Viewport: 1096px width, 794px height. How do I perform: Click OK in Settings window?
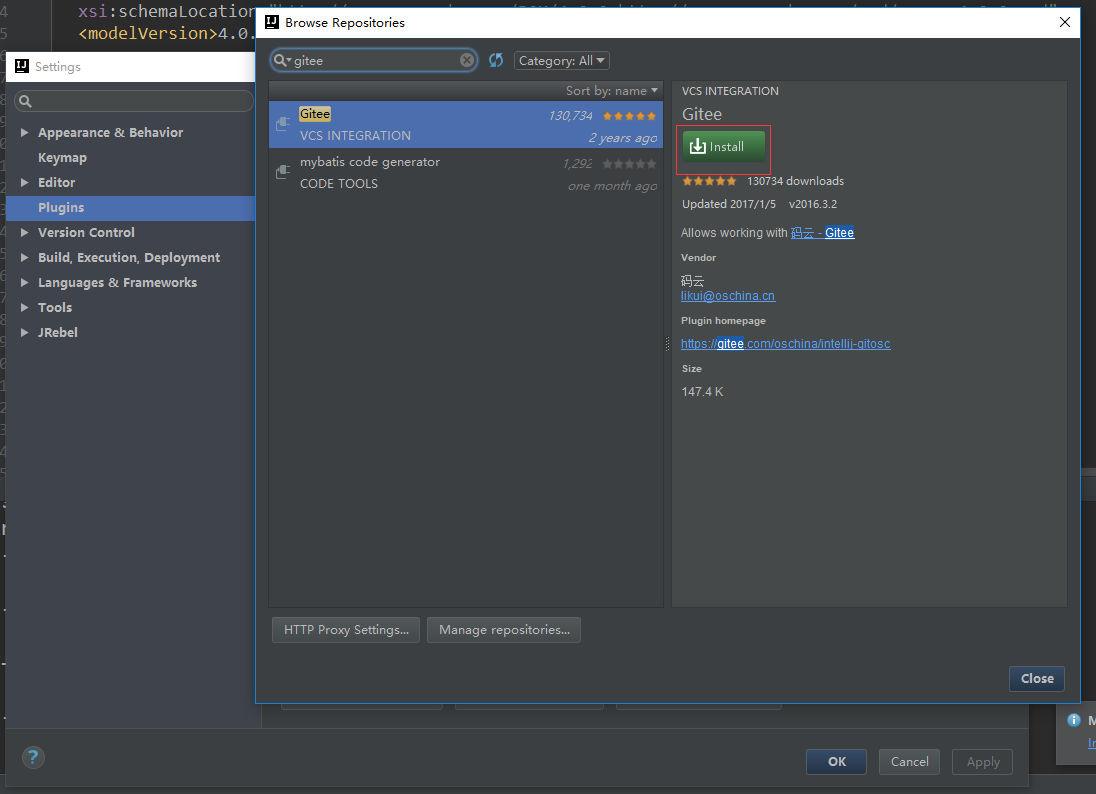[x=837, y=762]
